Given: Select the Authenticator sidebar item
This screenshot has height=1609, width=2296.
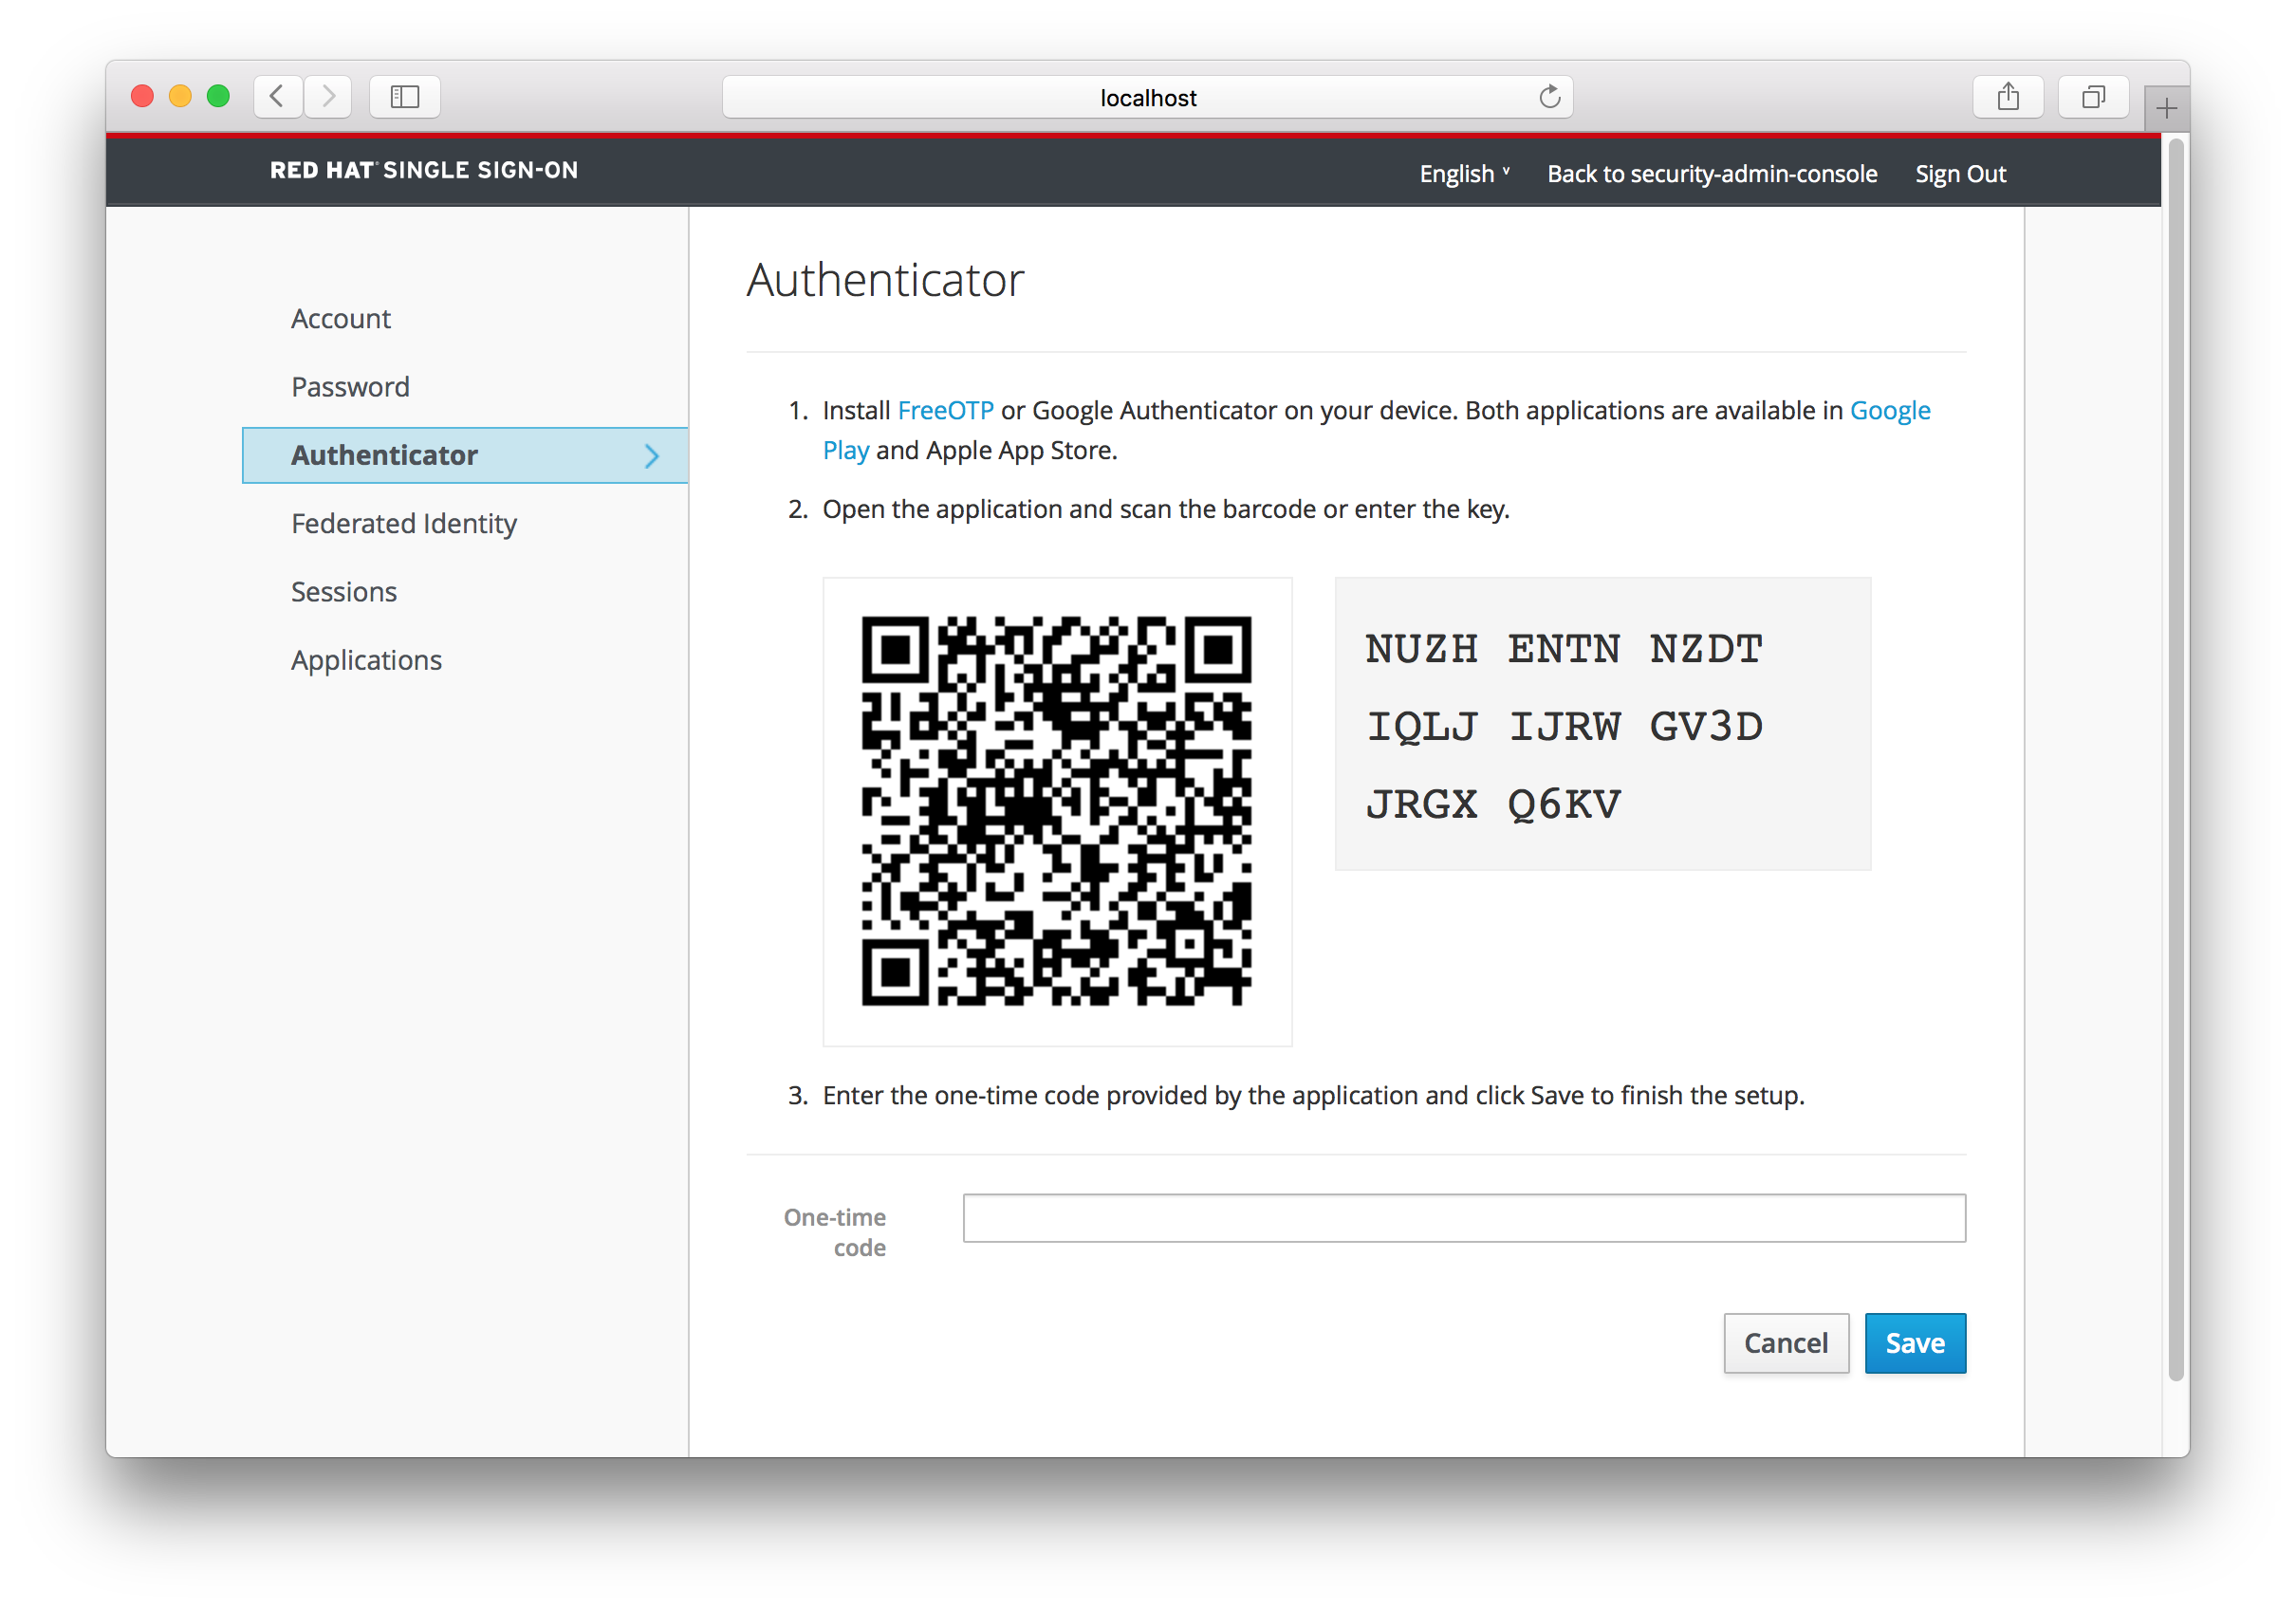Looking at the screenshot, I should coord(465,455).
